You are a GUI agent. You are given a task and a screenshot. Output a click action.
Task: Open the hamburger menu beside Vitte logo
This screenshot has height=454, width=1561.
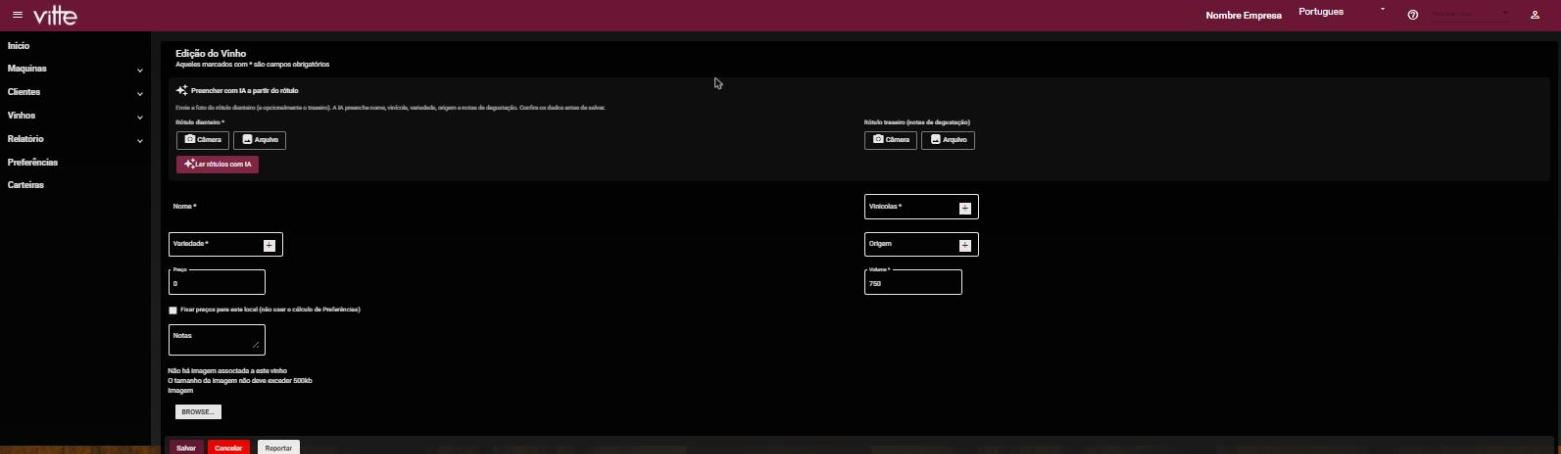coord(17,15)
